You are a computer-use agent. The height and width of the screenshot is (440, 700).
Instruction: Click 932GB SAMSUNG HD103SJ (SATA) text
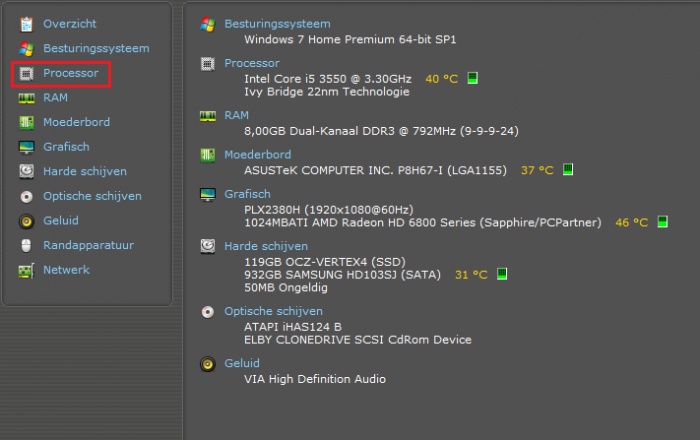point(342,275)
